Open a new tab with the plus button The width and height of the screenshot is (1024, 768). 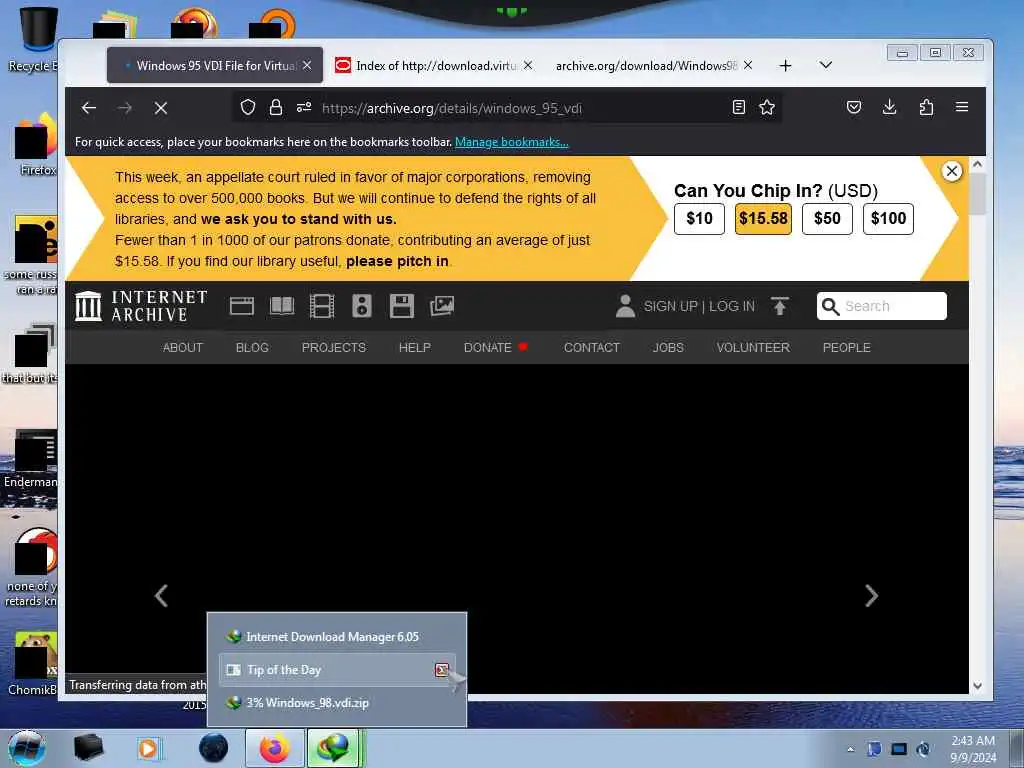click(x=786, y=65)
